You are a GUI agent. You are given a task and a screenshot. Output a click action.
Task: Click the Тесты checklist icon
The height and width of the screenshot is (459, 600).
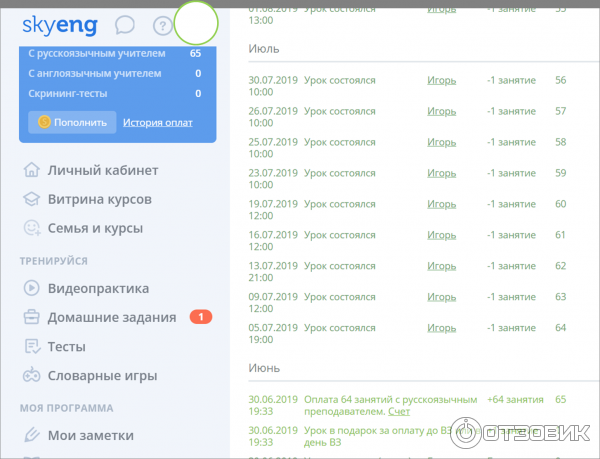32,347
